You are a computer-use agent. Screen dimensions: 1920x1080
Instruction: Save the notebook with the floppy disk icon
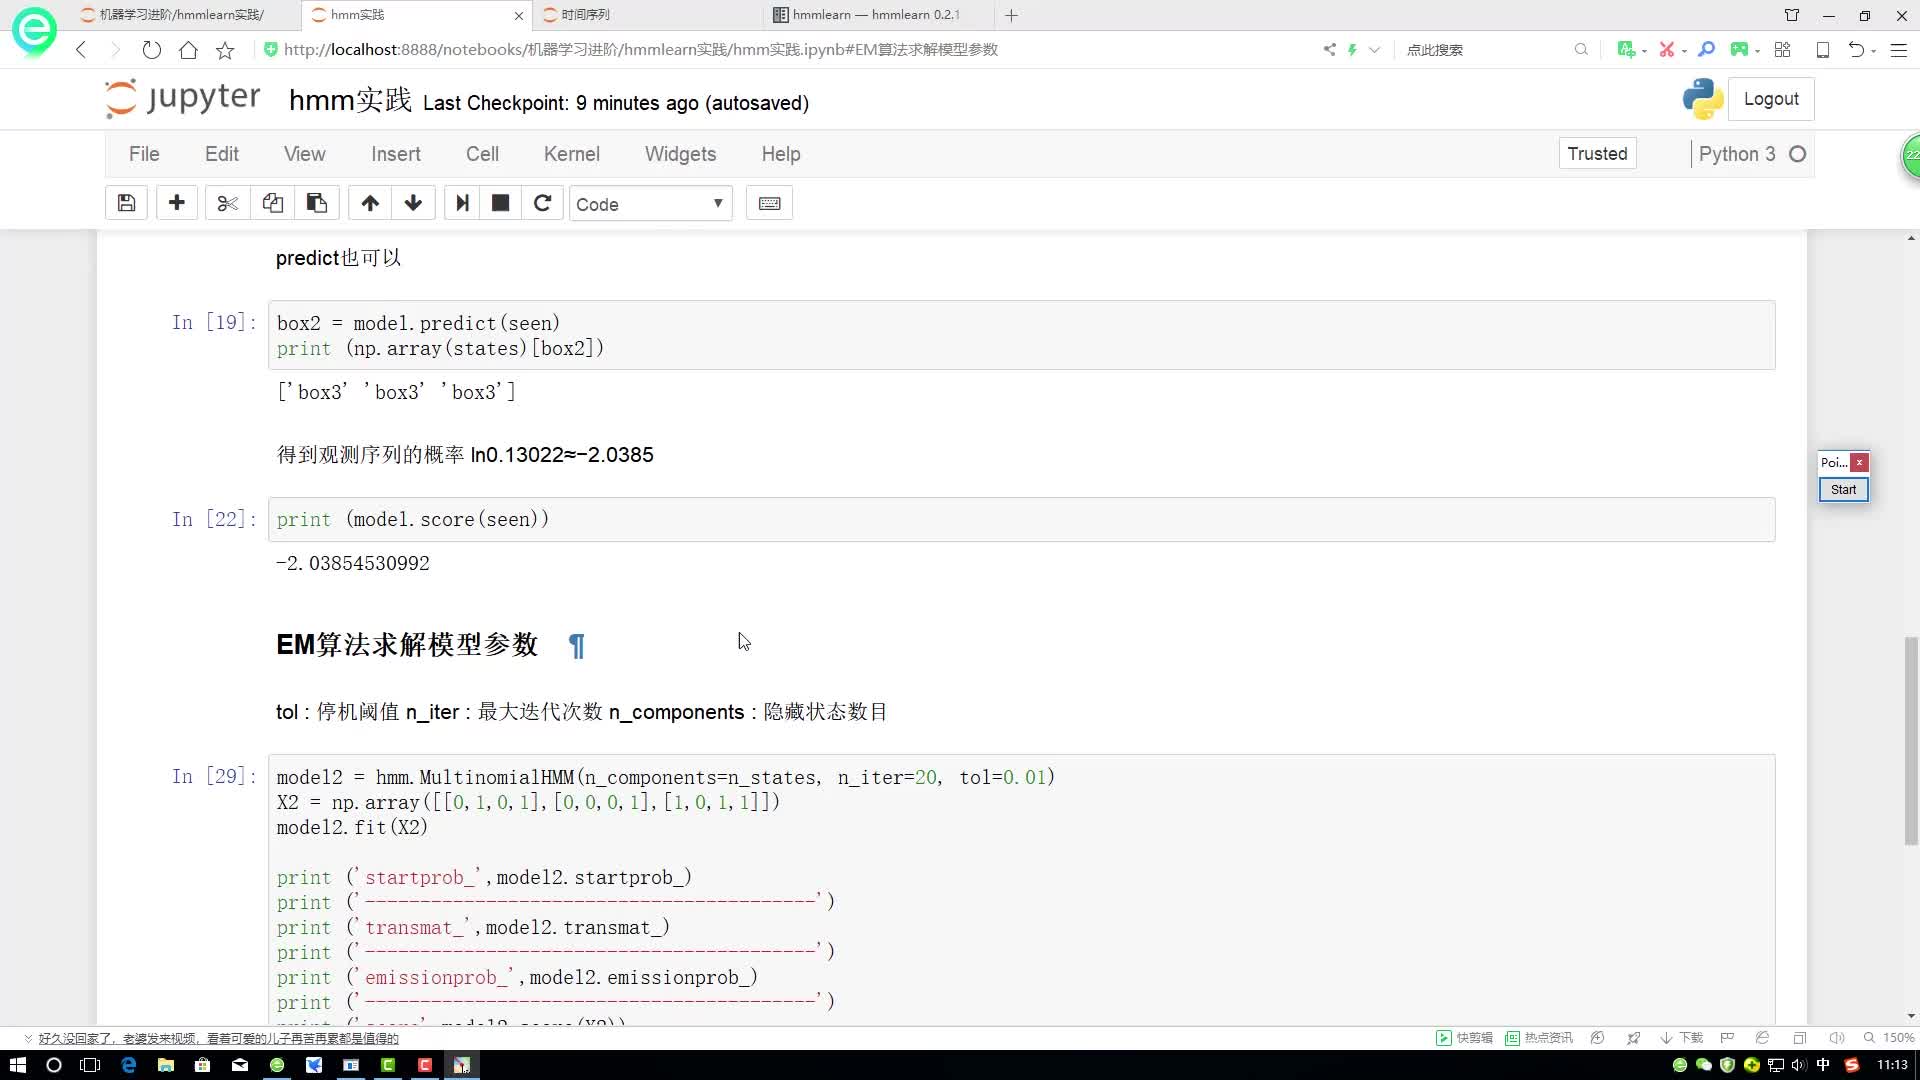[x=127, y=204]
